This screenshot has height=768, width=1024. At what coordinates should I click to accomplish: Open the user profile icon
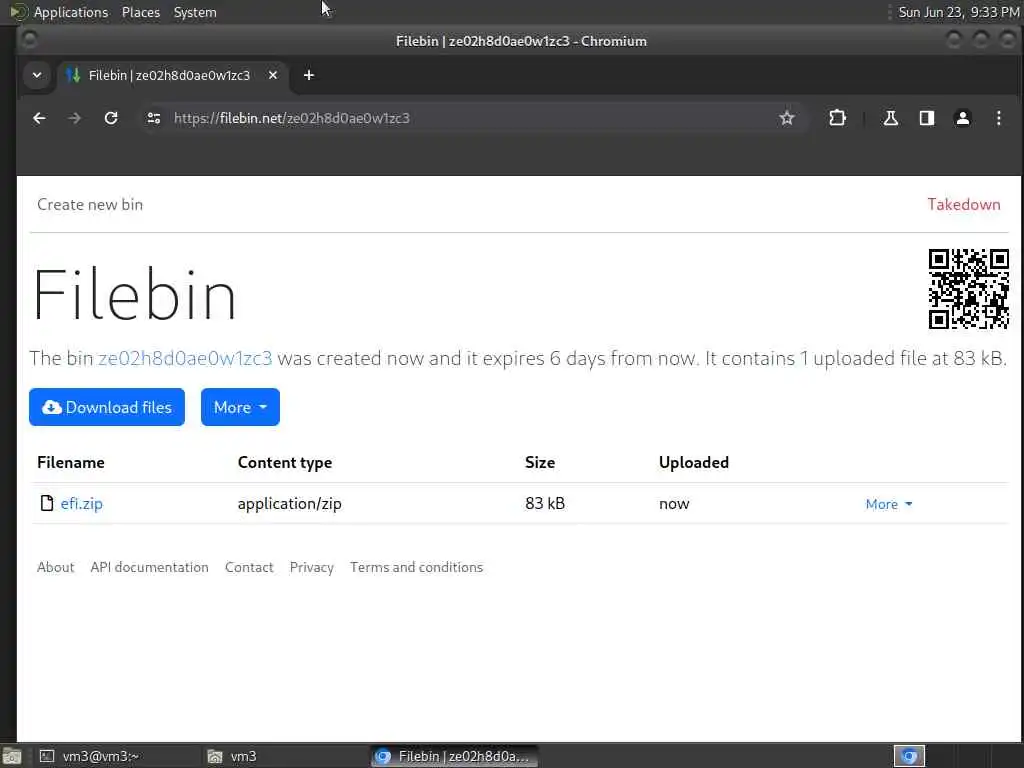[x=963, y=118]
